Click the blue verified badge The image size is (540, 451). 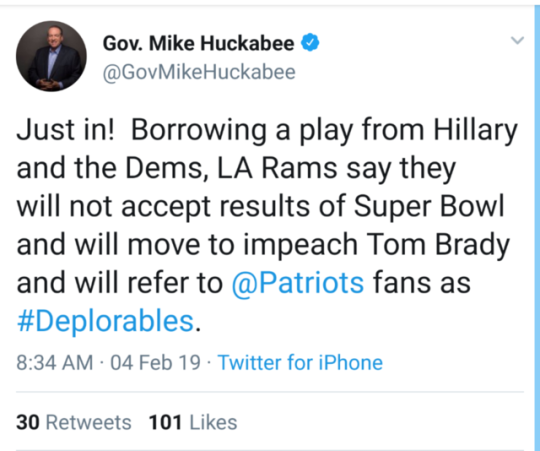pyautogui.click(x=310, y=42)
